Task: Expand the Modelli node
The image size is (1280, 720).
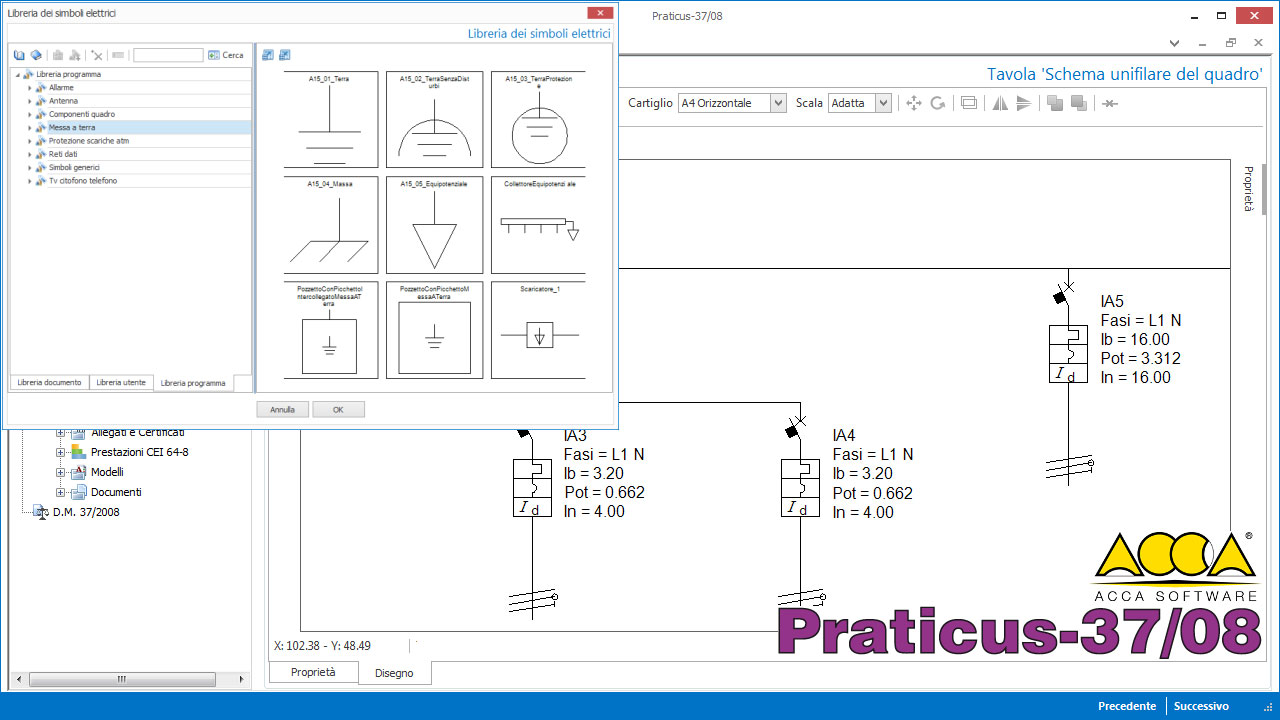Action: (x=60, y=472)
